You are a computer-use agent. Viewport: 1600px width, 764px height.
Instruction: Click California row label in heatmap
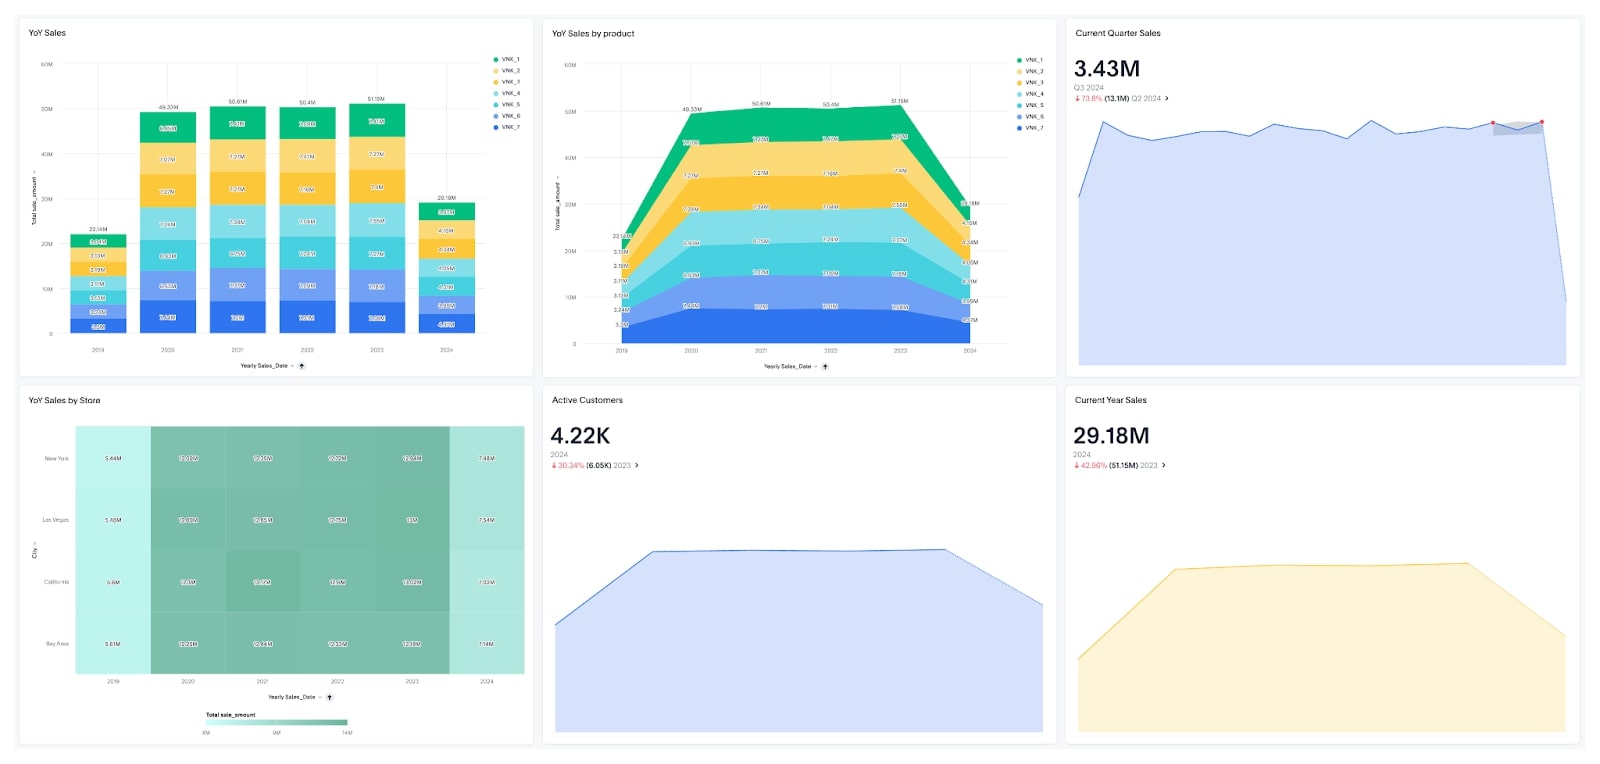click(x=57, y=582)
